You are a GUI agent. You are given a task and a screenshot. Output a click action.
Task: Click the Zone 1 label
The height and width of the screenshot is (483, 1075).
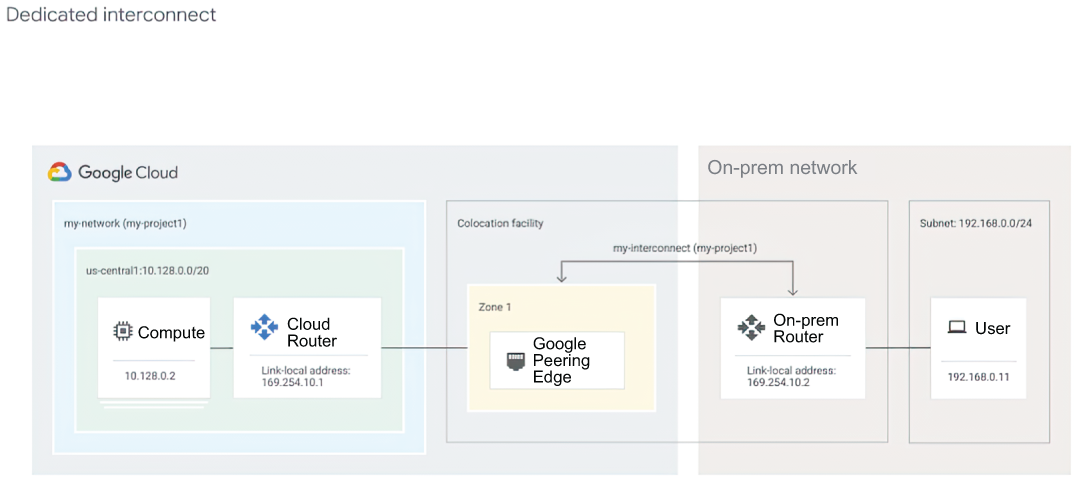tap(494, 307)
